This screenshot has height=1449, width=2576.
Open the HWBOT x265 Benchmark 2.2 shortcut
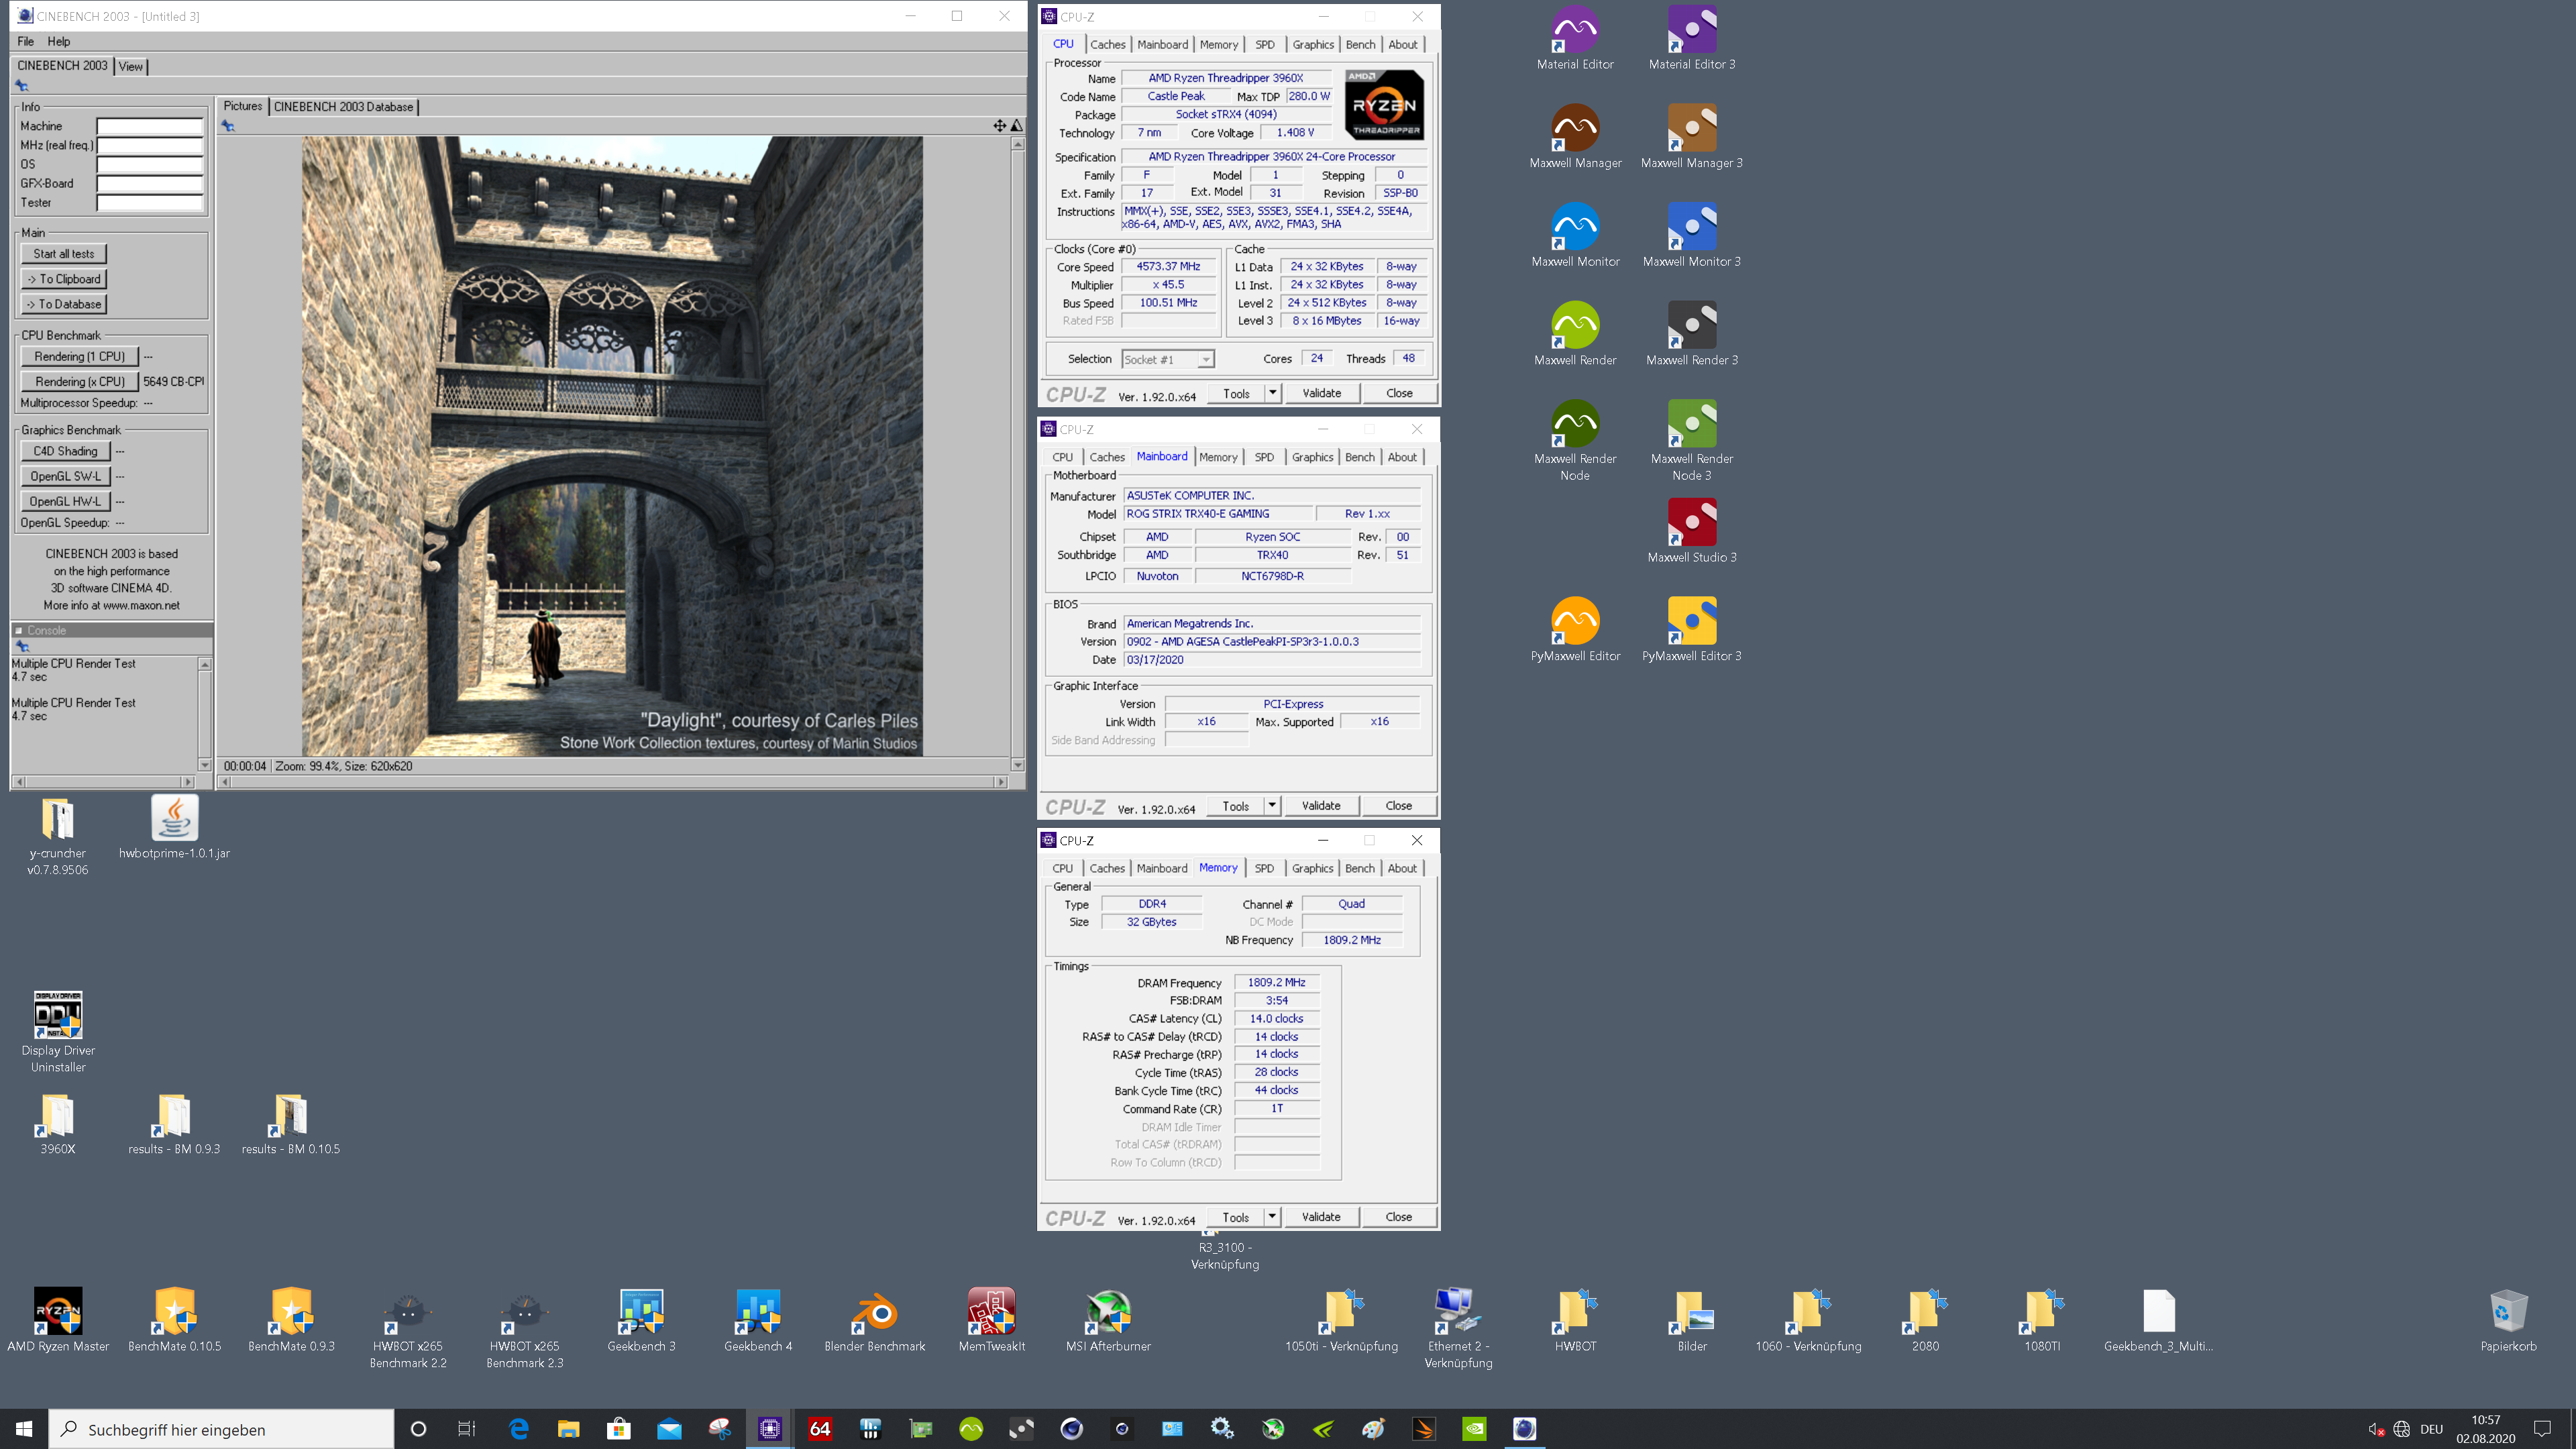click(408, 1329)
